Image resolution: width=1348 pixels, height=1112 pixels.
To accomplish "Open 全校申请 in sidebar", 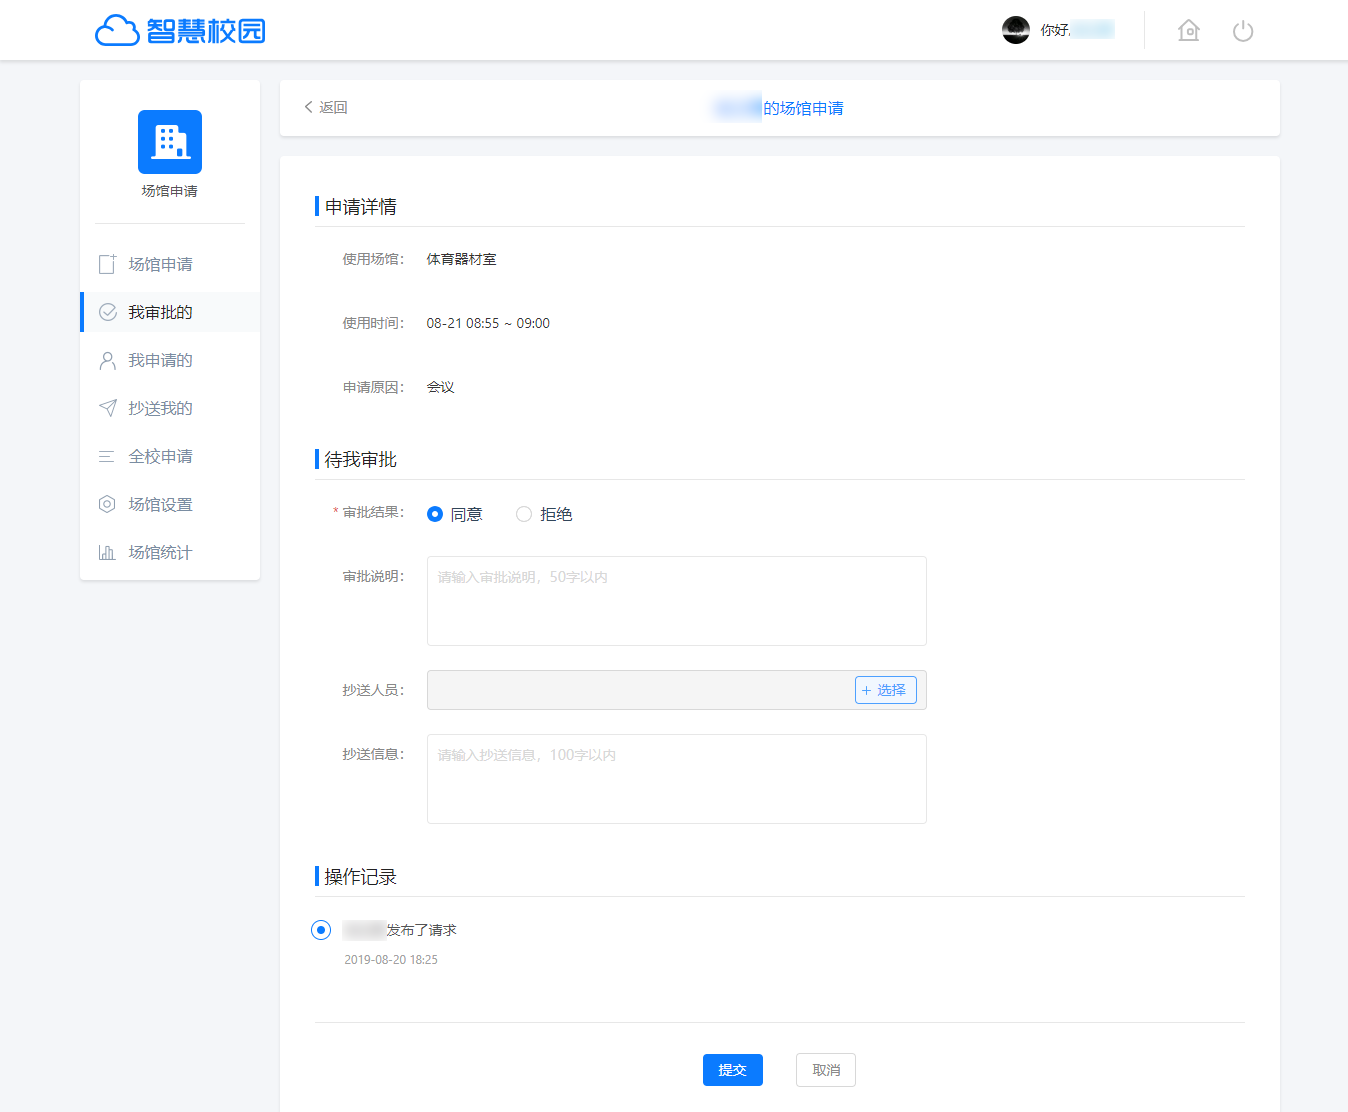I will click(x=160, y=456).
